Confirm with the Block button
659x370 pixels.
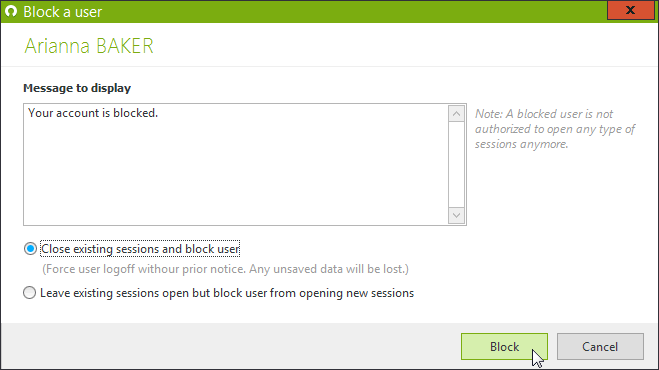coord(504,347)
